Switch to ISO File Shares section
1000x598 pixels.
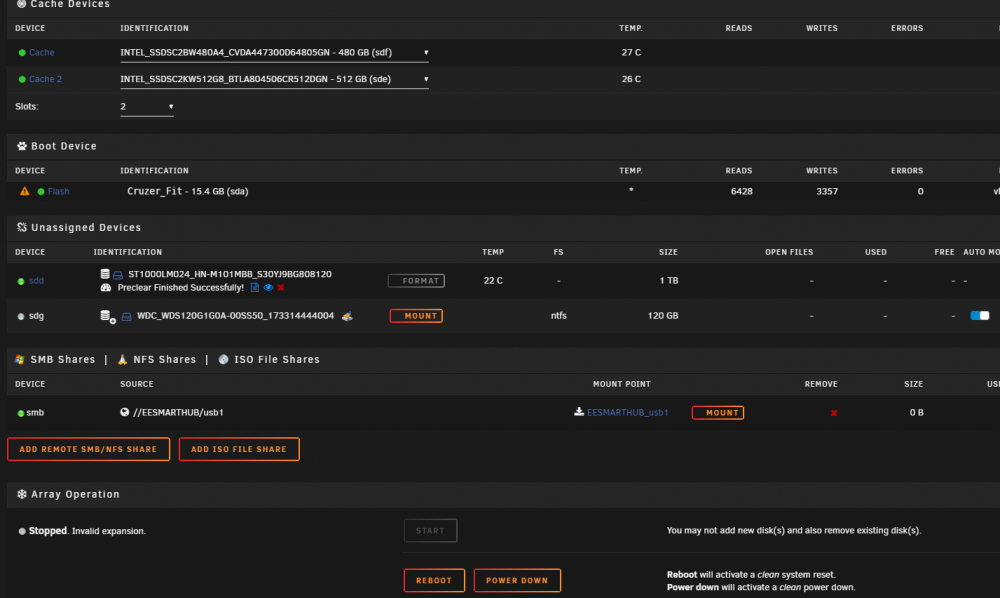[x=277, y=360]
